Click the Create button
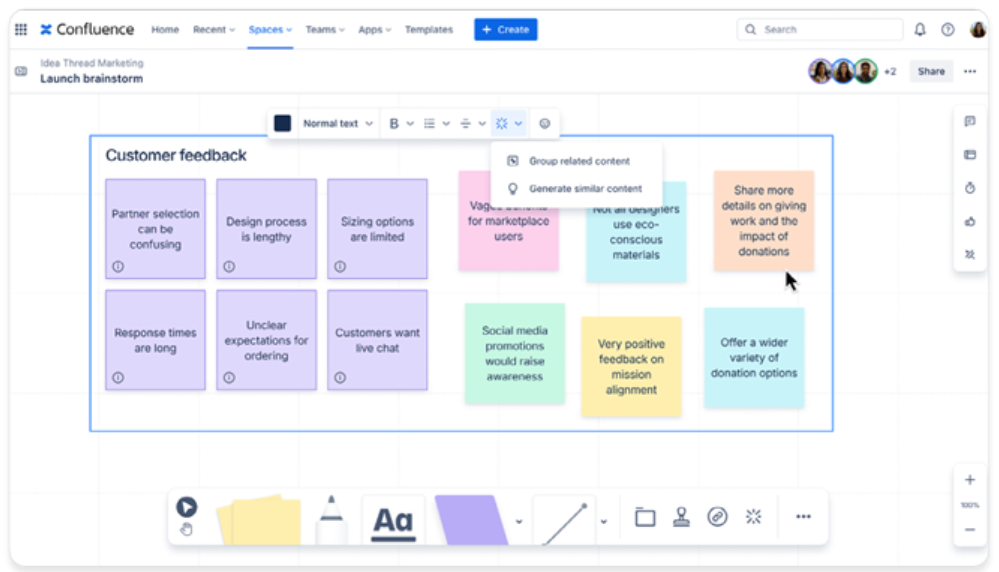 (x=505, y=30)
